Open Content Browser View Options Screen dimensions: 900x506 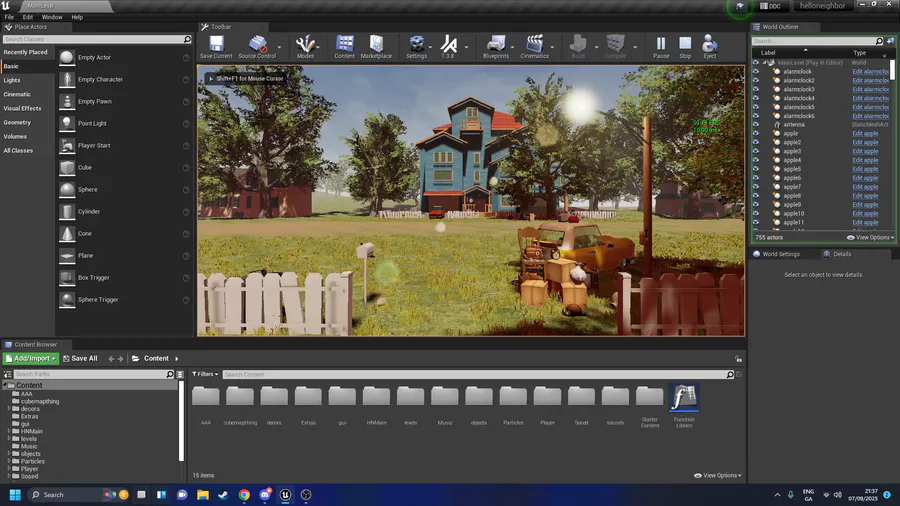717,476
